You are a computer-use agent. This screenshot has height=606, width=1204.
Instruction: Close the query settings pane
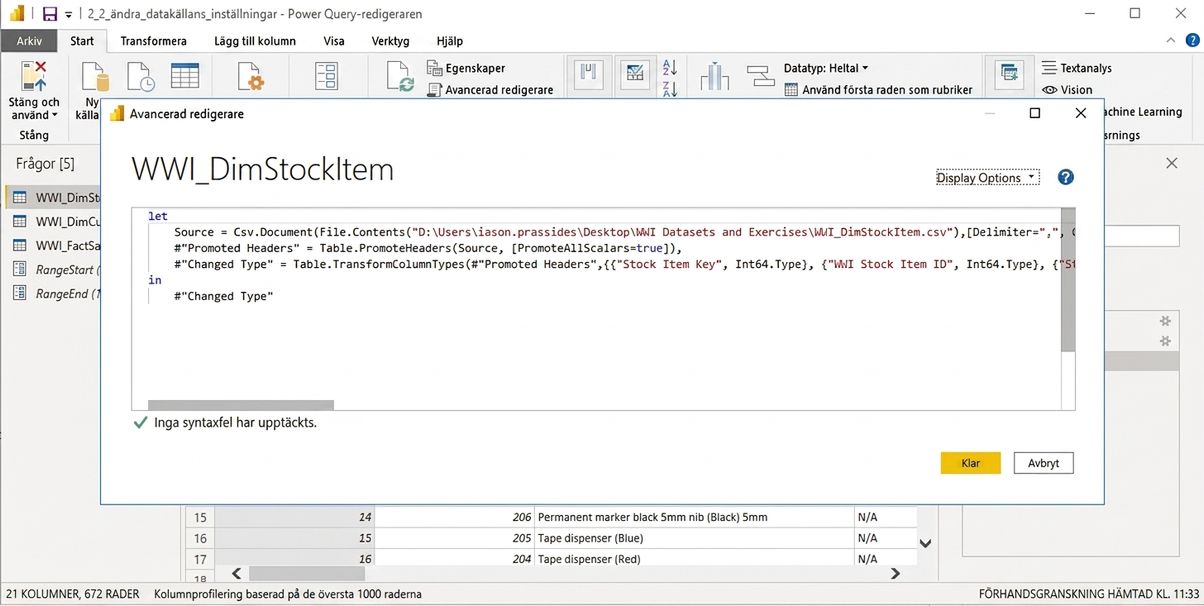click(1172, 163)
